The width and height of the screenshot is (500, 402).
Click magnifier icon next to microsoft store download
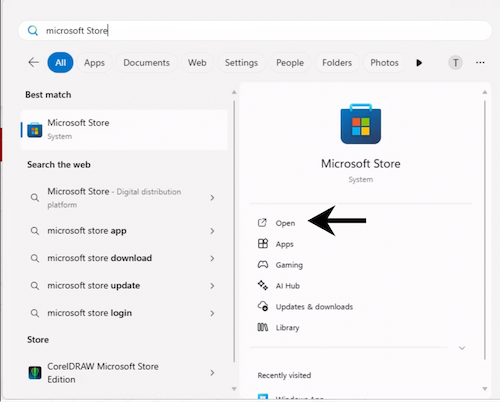point(35,258)
